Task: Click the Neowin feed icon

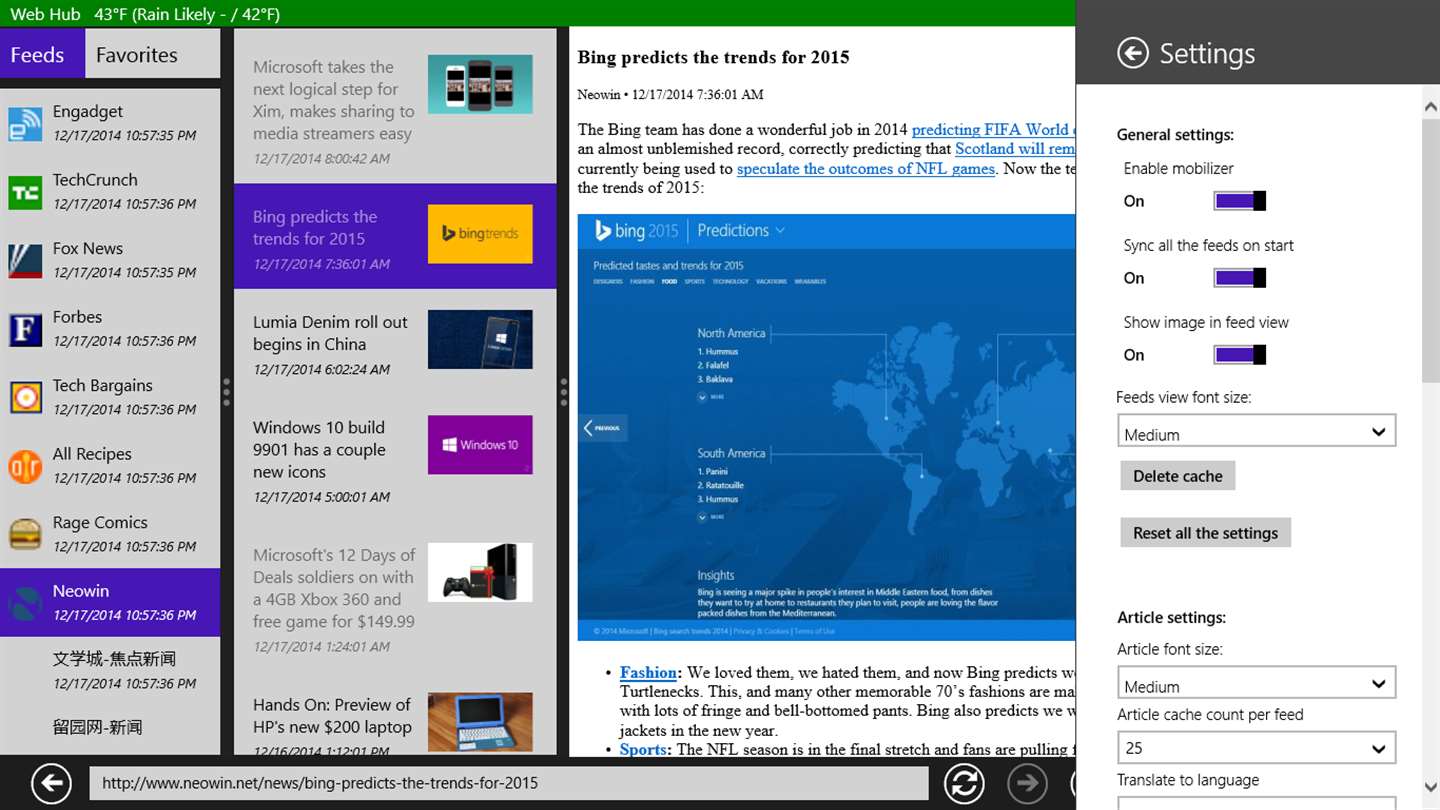Action: 25,603
